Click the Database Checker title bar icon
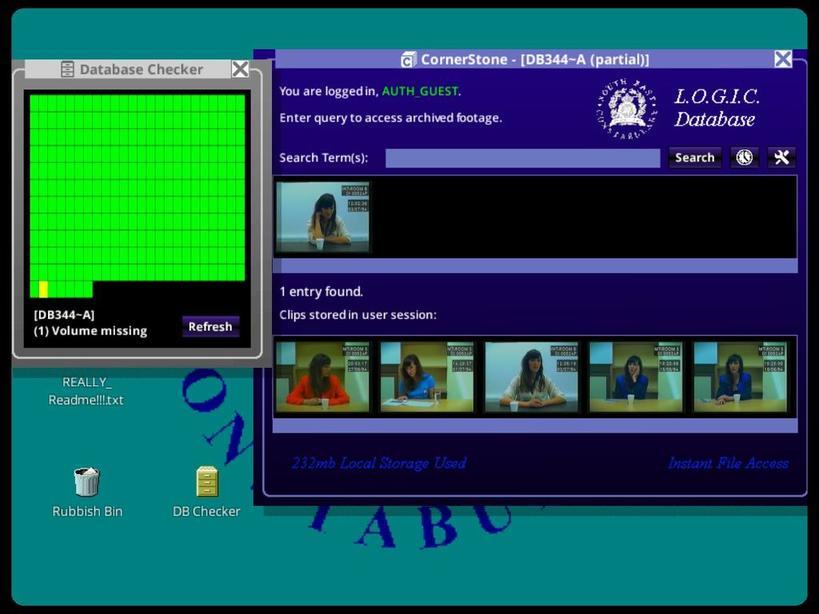Image resolution: width=819 pixels, height=614 pixels. tap(67, 70)
